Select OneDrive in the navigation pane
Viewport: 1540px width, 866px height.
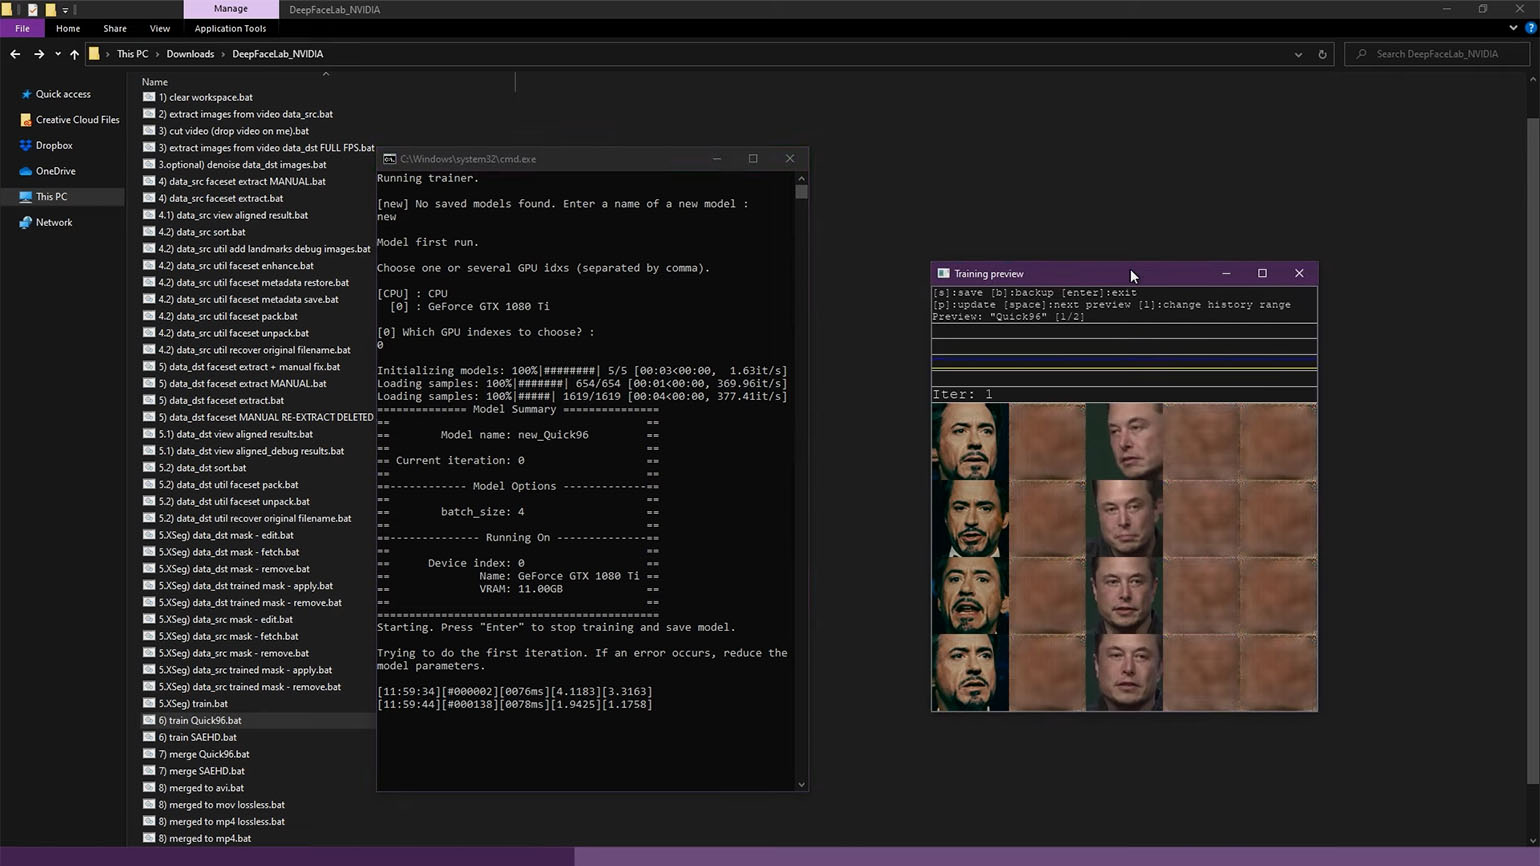[x=55, y=171]
